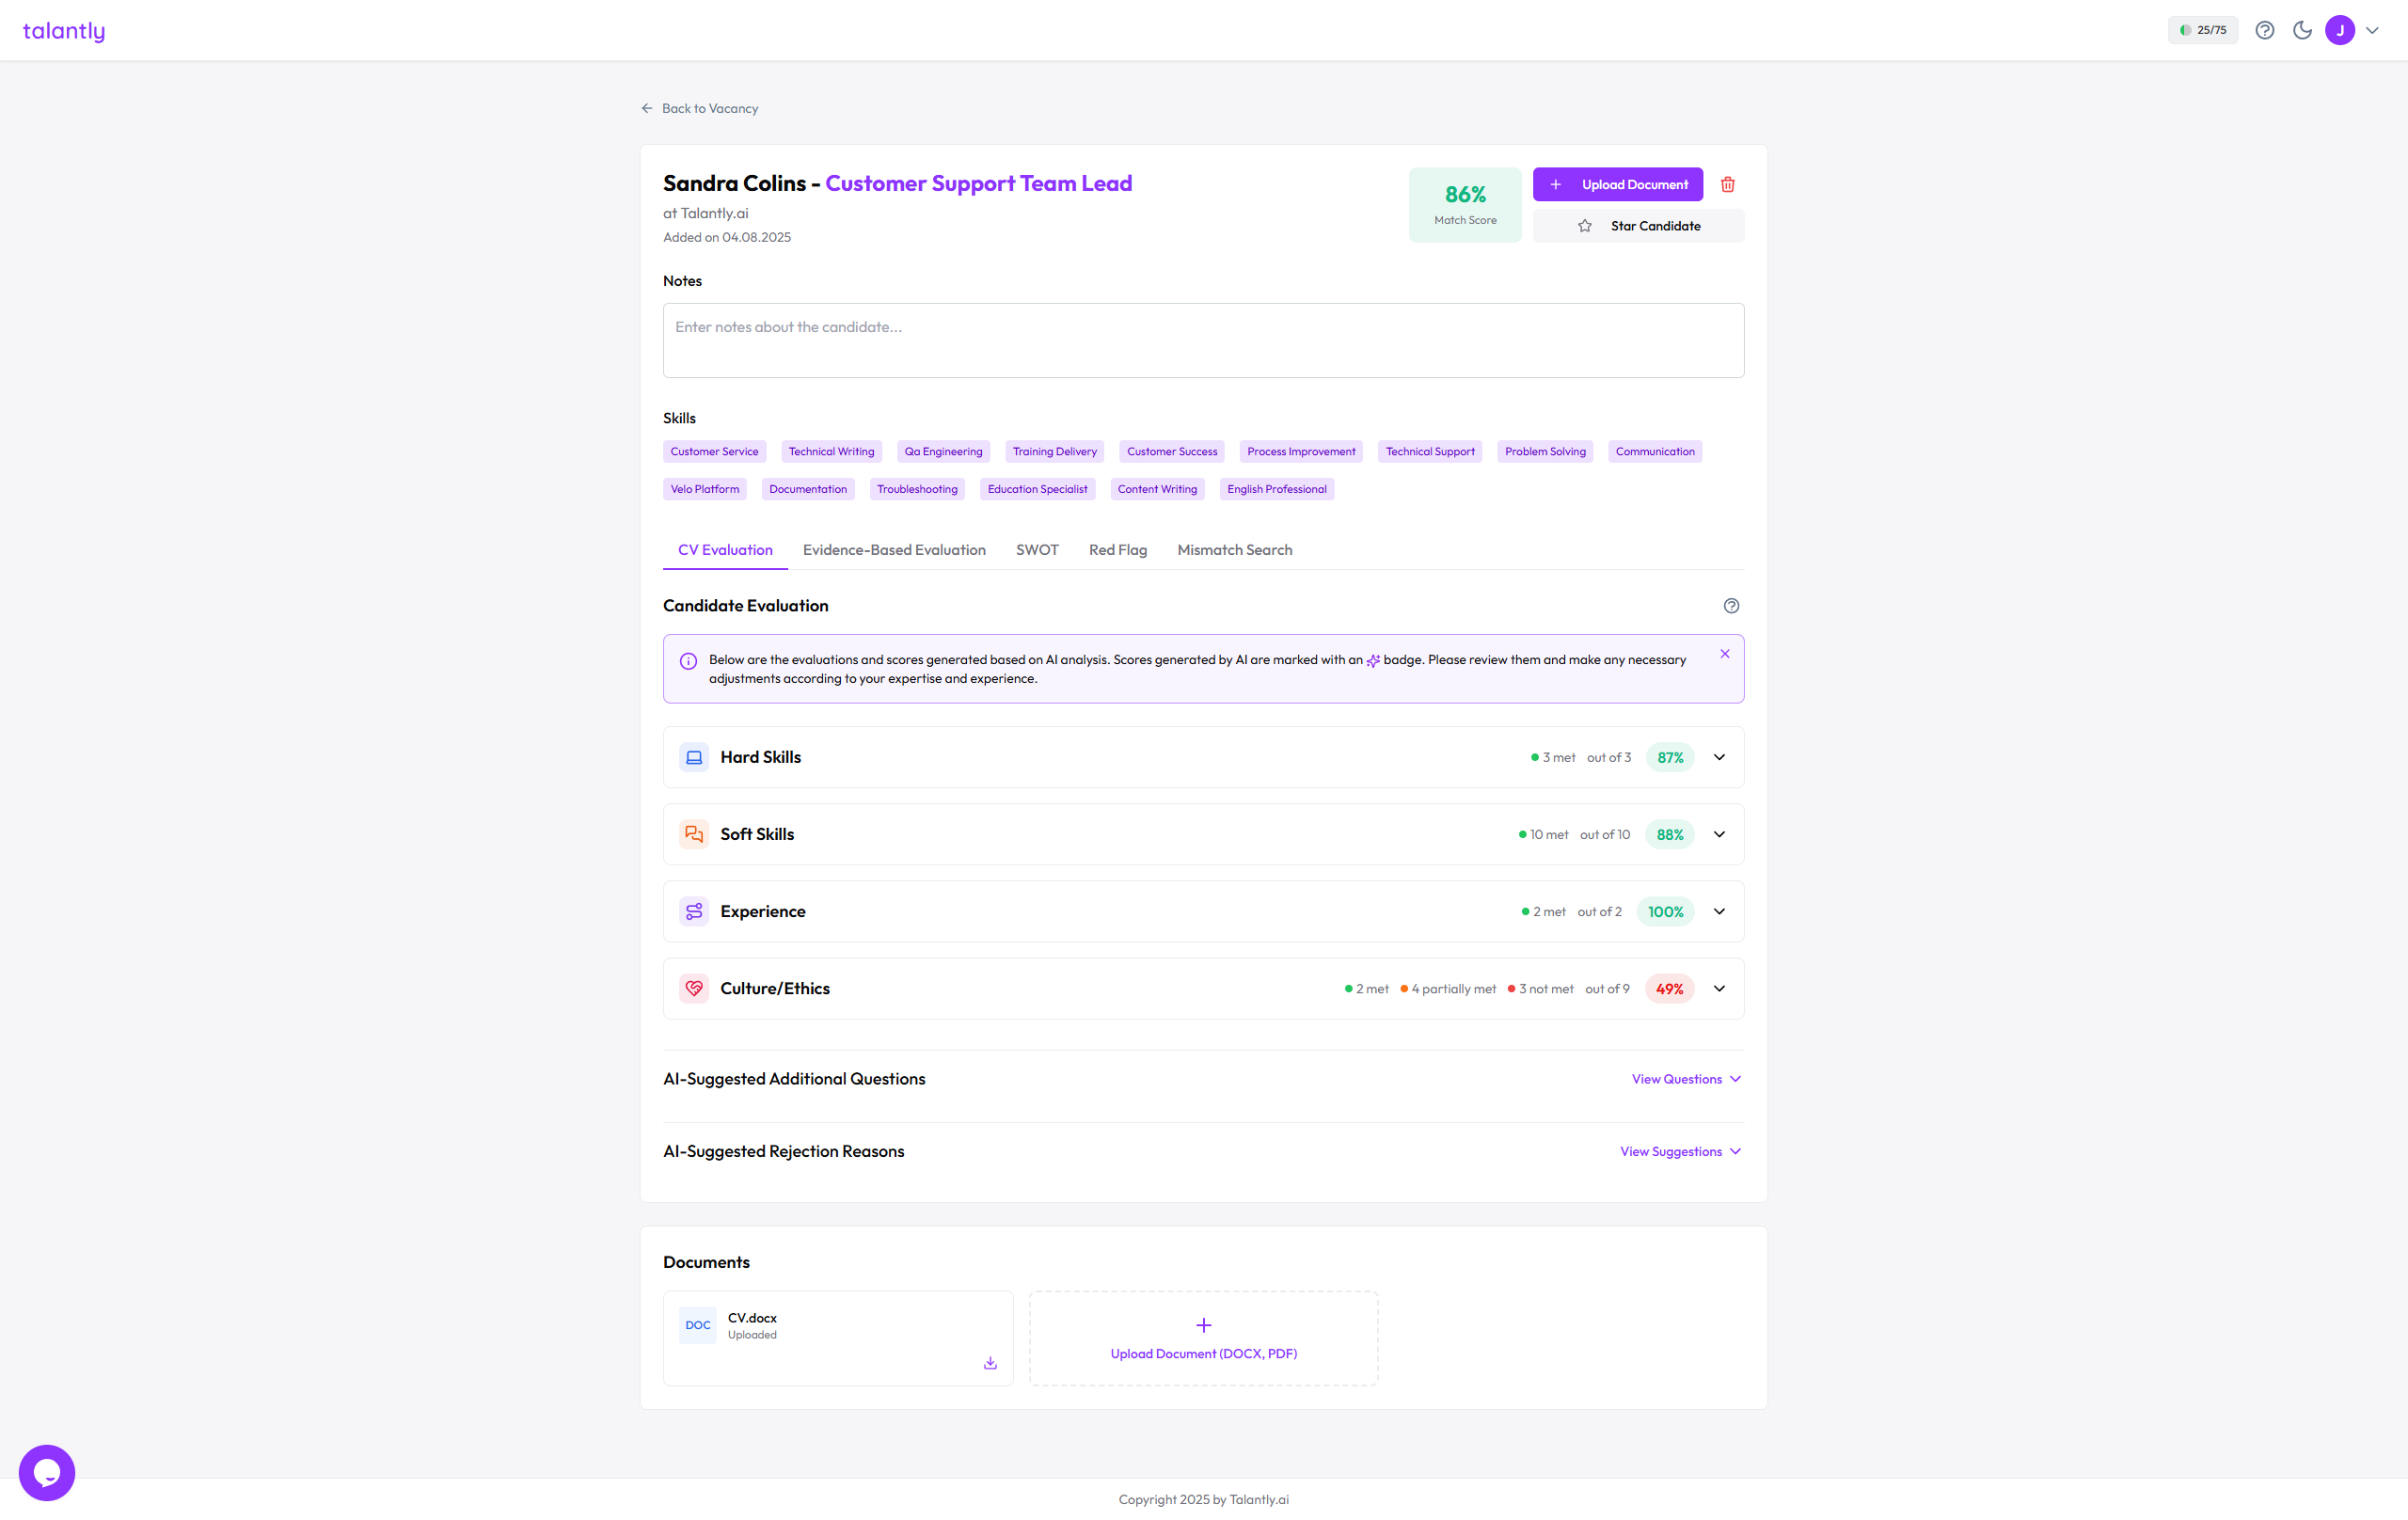Click the user avatar J icon
Screen dimensions: 2408x1520
(x=2340, y=30)
